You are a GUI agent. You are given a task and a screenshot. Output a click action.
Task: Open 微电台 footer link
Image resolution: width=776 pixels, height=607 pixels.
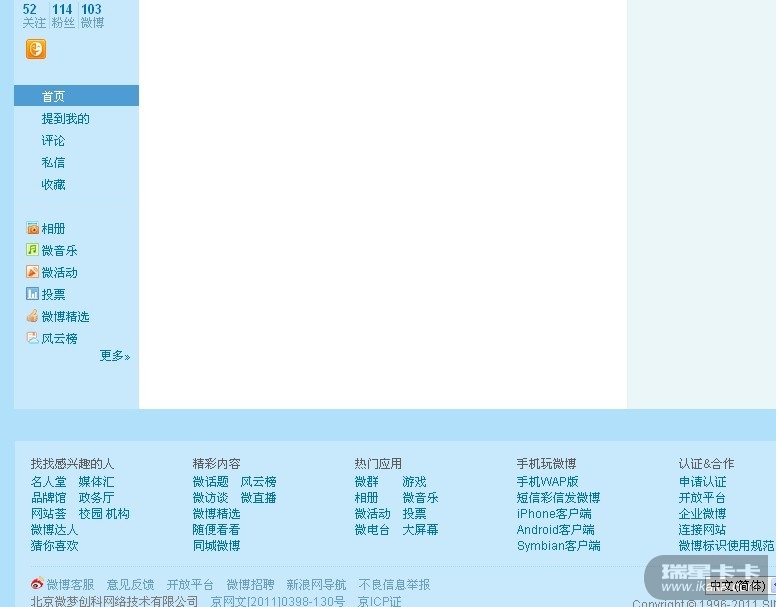tap(373, 529)
